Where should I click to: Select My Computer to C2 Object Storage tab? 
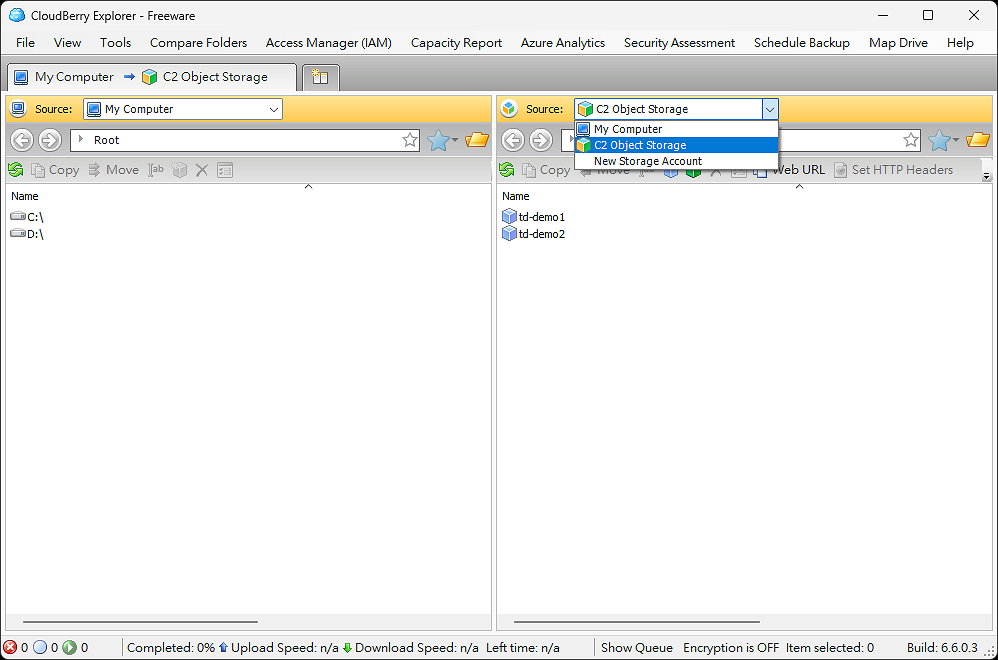click(x=151, y=77)
